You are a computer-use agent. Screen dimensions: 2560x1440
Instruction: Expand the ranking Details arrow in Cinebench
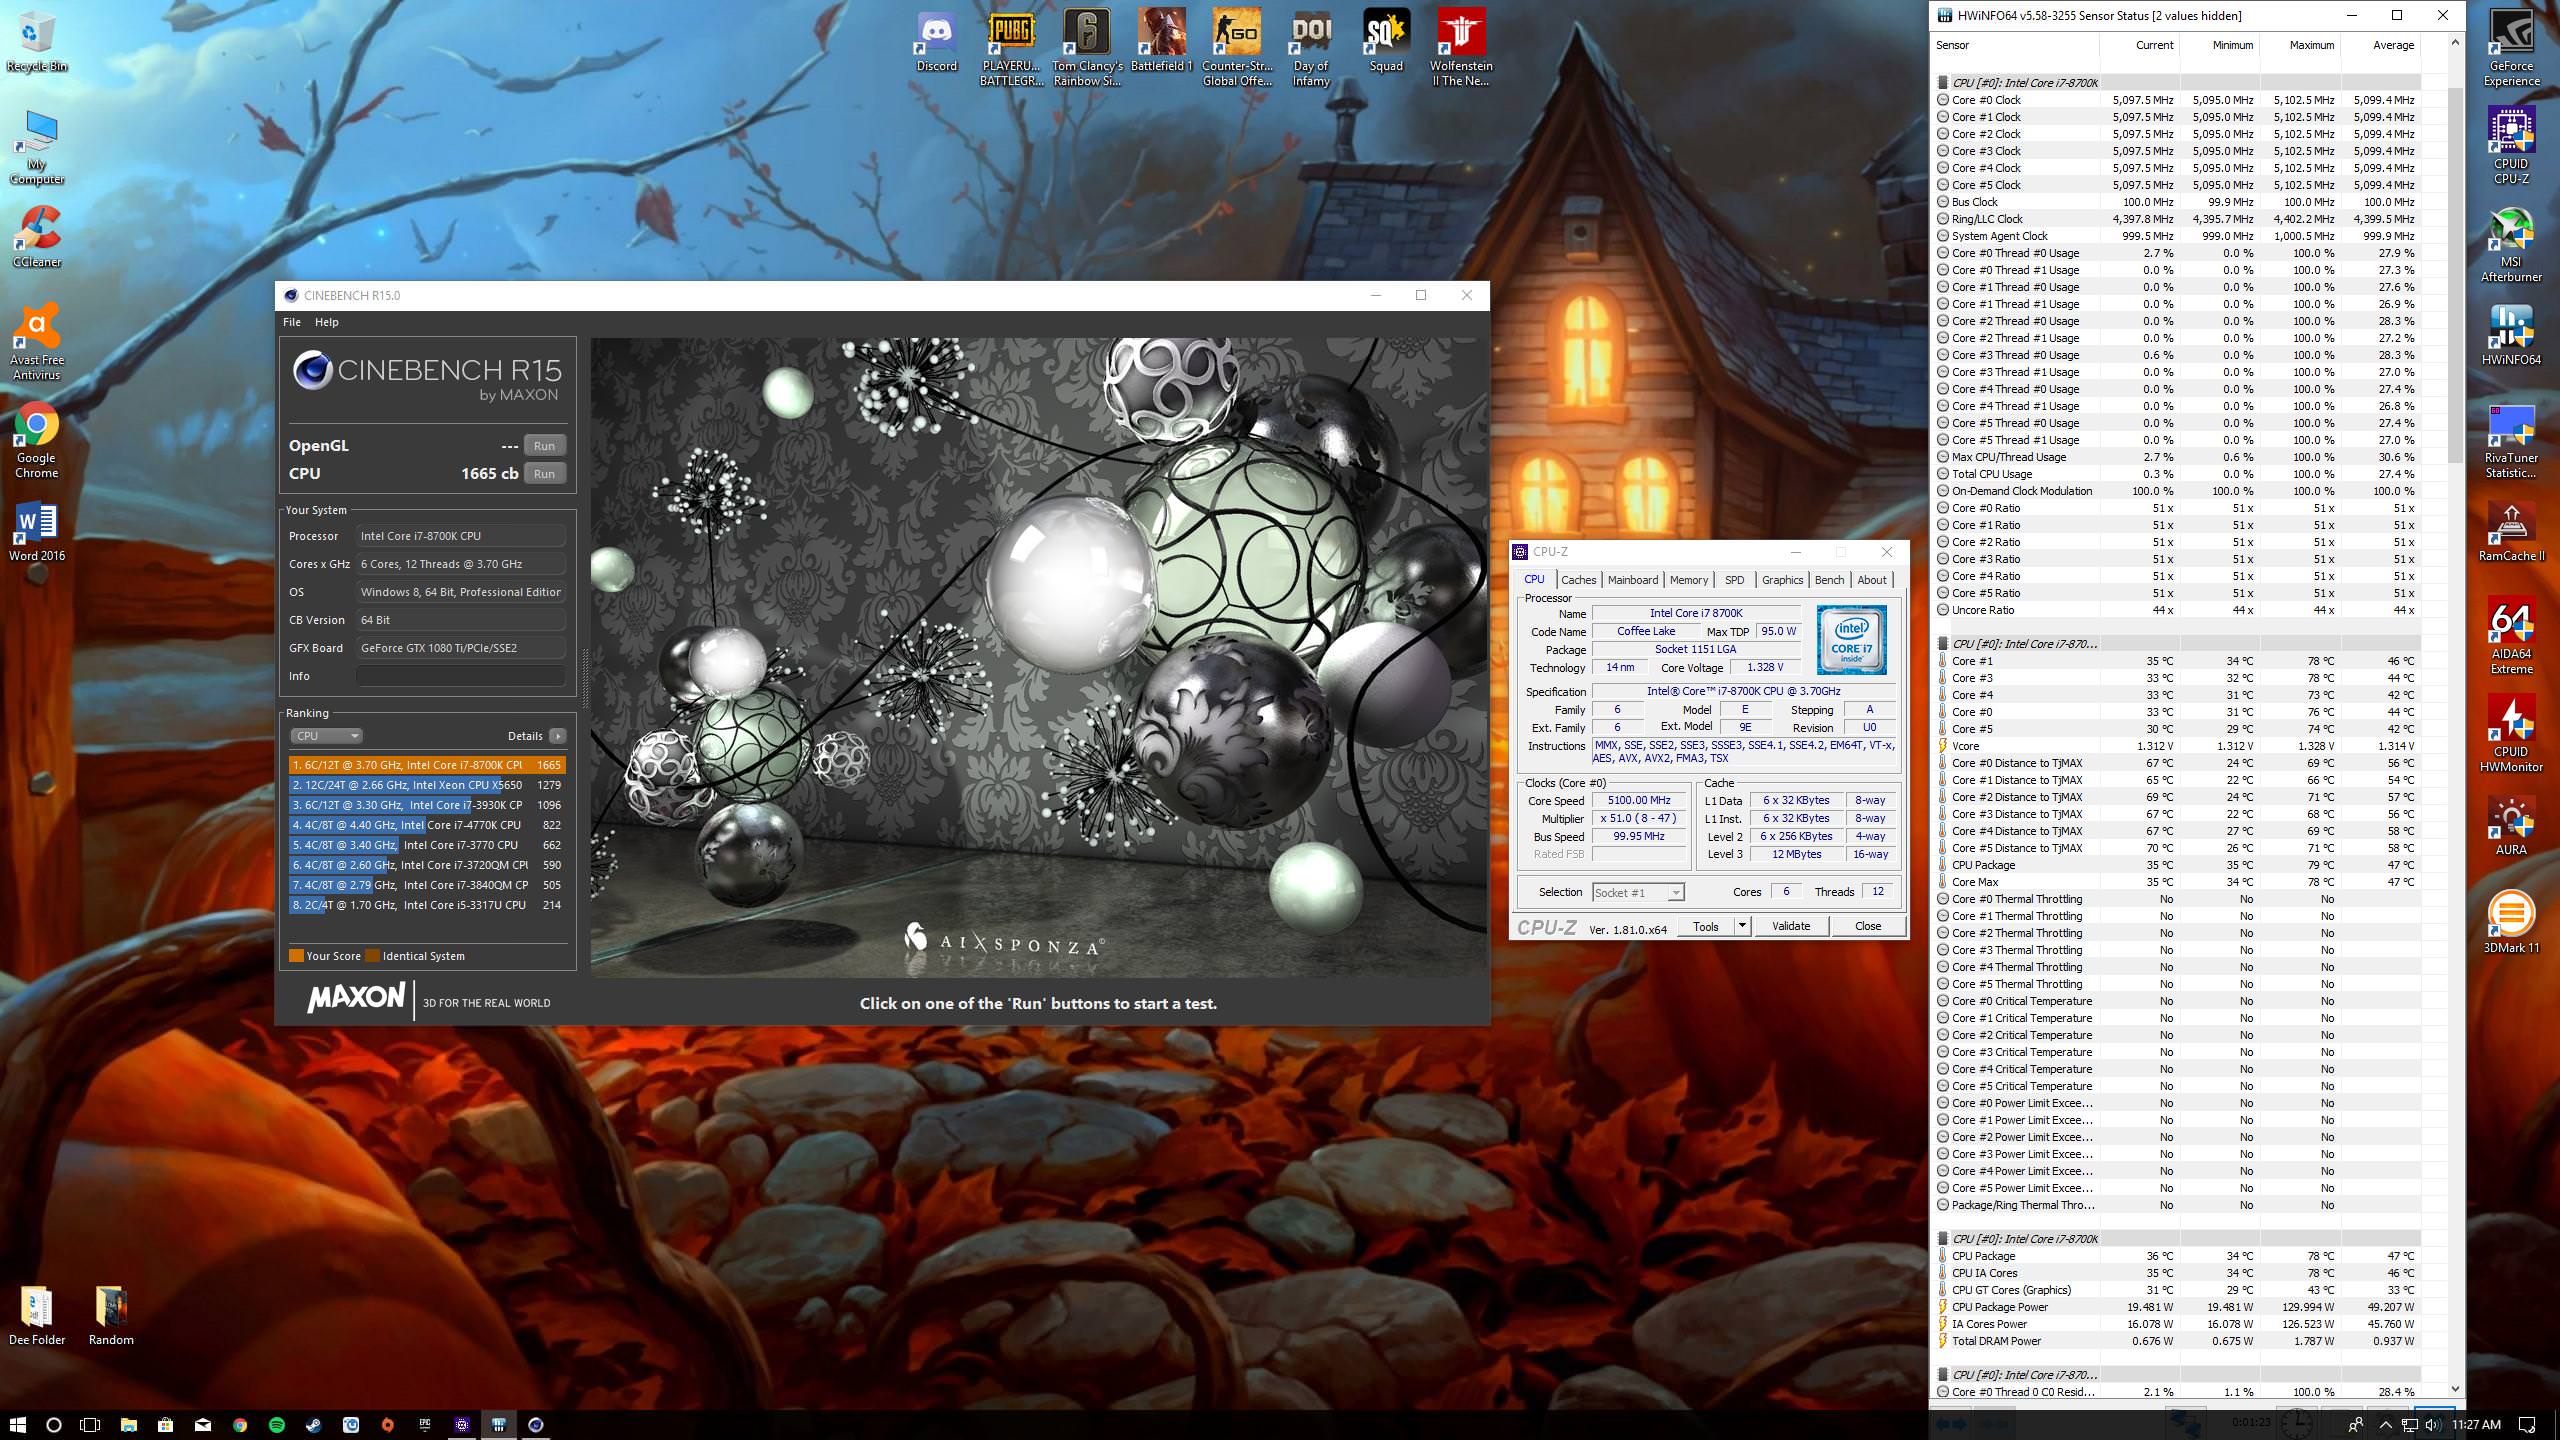(x=558, y=736)
